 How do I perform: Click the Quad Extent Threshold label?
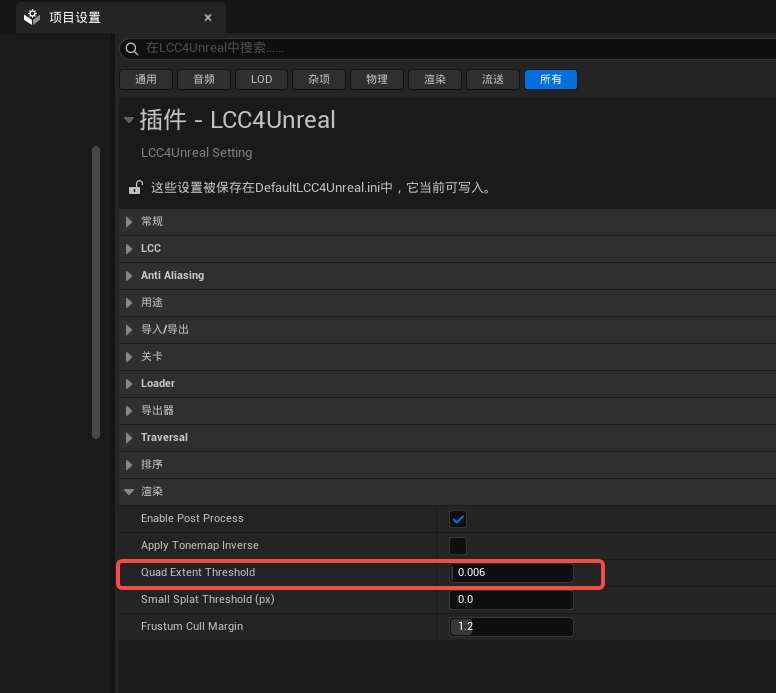[x=198, y=572]
